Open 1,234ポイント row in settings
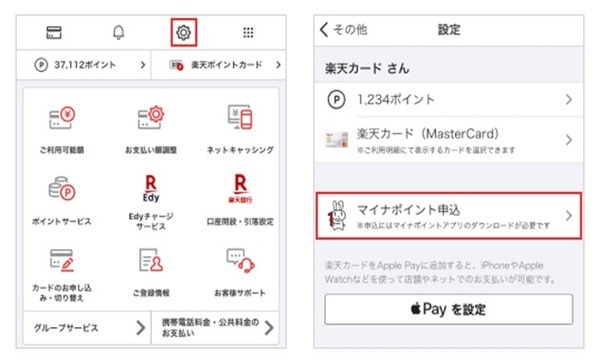Image resolution: width=600 pixels, height=362 pixels. 449,100
